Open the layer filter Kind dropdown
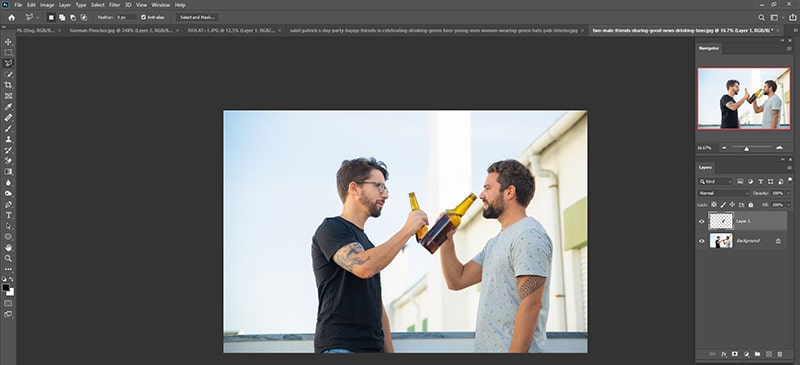 click(715, 182)
